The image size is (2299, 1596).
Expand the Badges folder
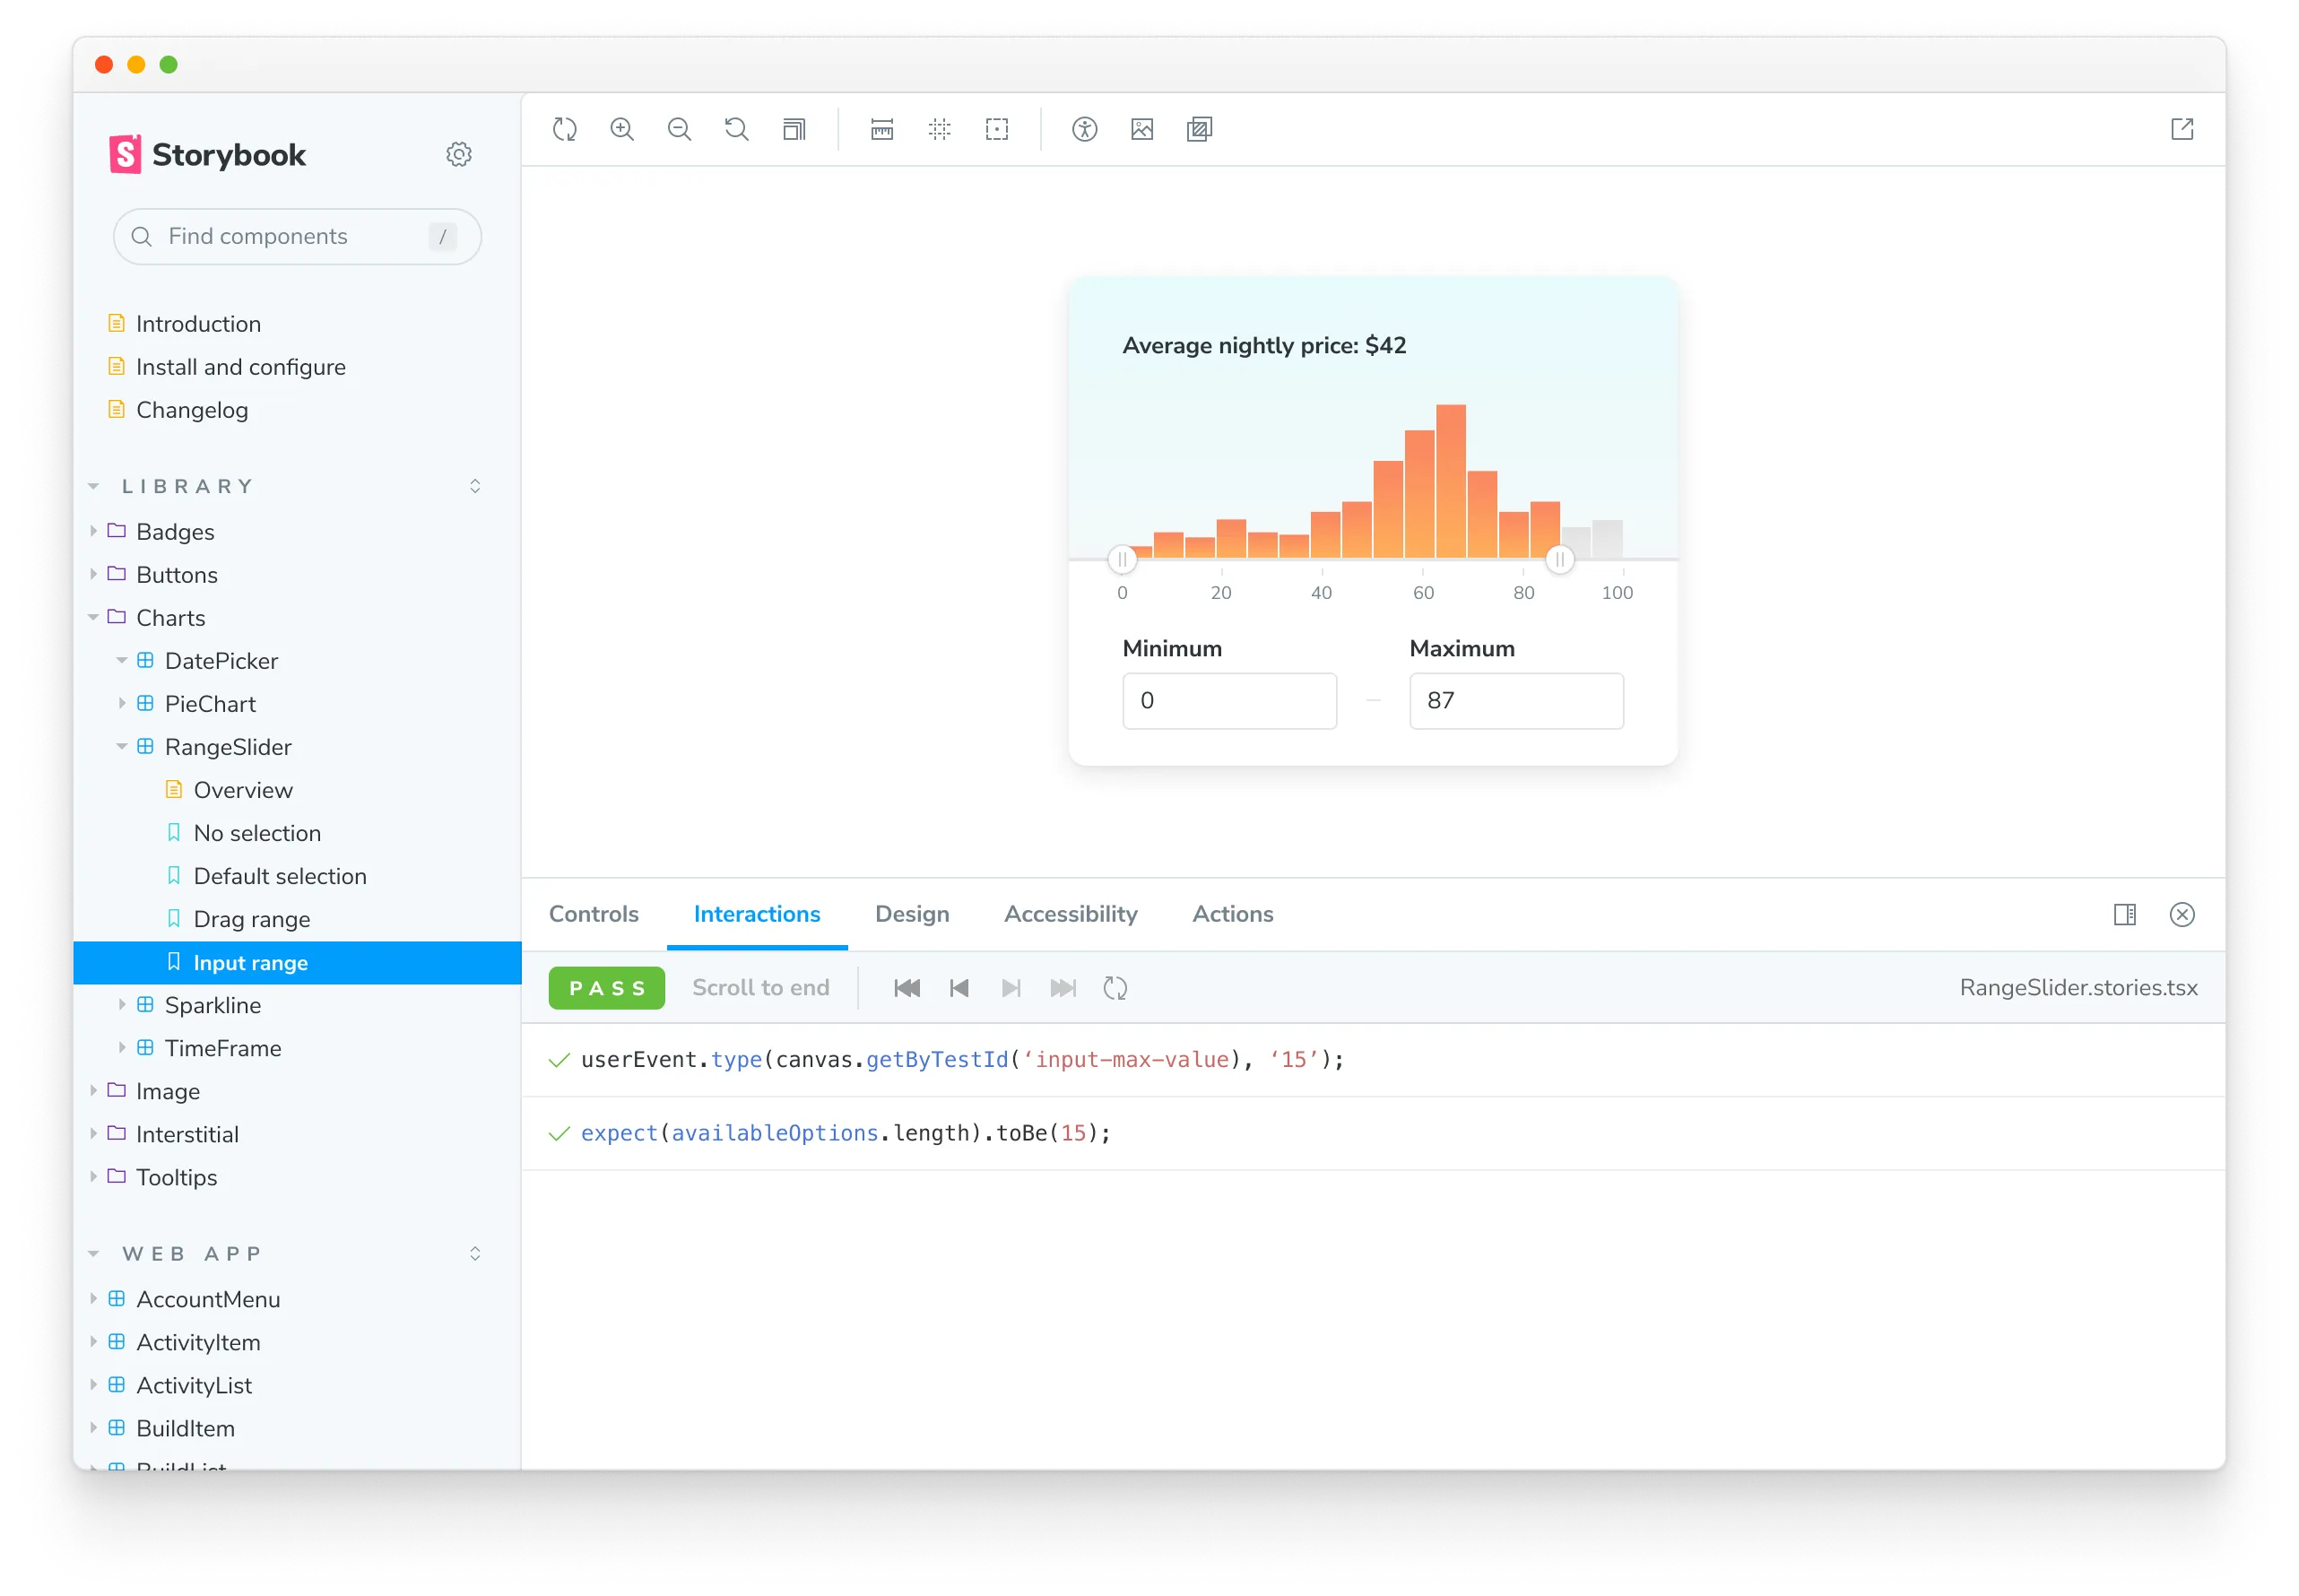(x=93, y=531)
